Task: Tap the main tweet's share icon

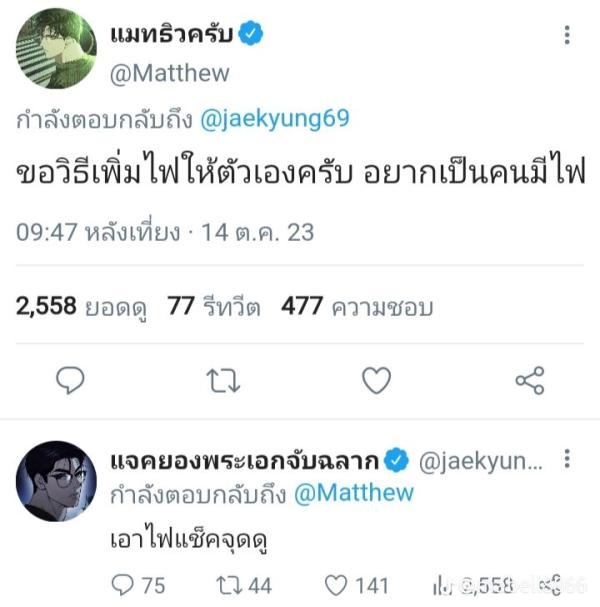Action: [530, 380]
